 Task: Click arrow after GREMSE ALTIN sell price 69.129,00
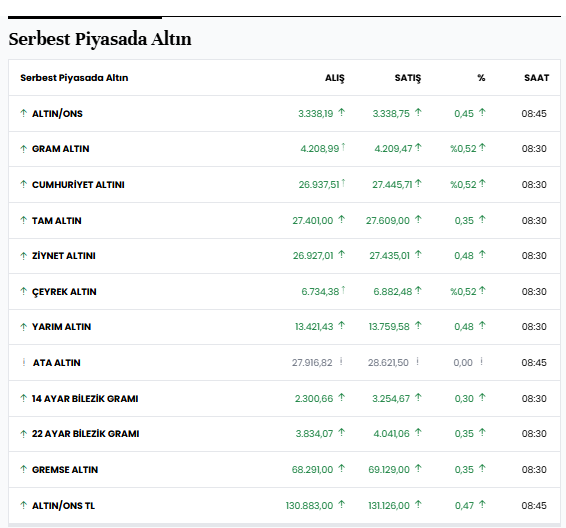click(418, 468)
